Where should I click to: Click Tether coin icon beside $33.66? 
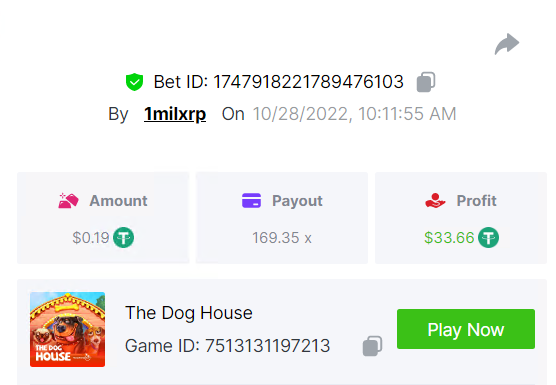click(488, 238)
